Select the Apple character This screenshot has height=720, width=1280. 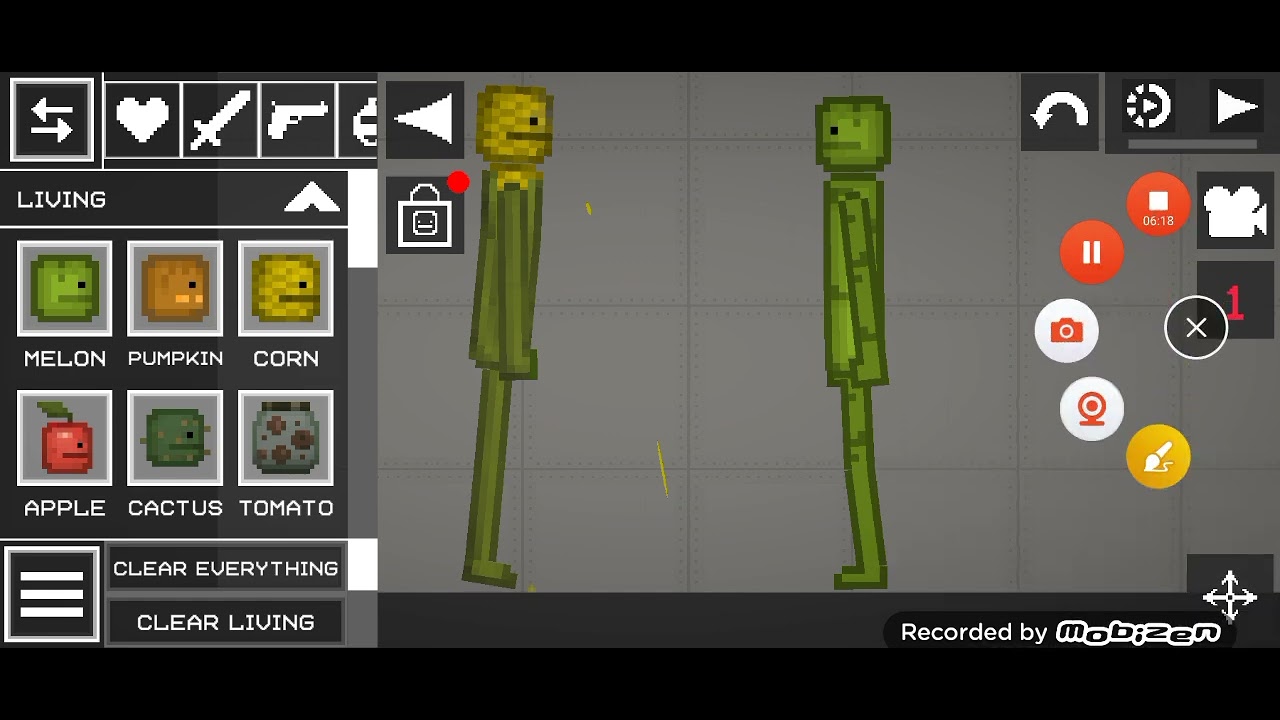(65, 438)
